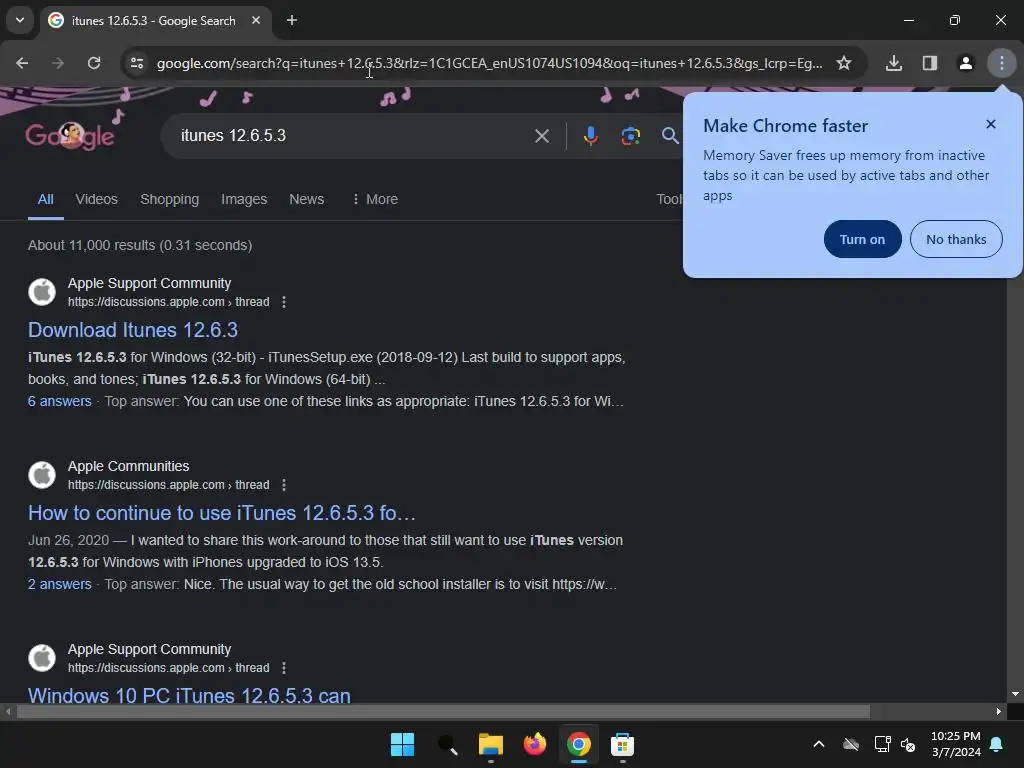Image resolution: width=1024 pixels, height=768 pixels.
Task: Click the Google doodle logo
Action: [x=70, y=135]
